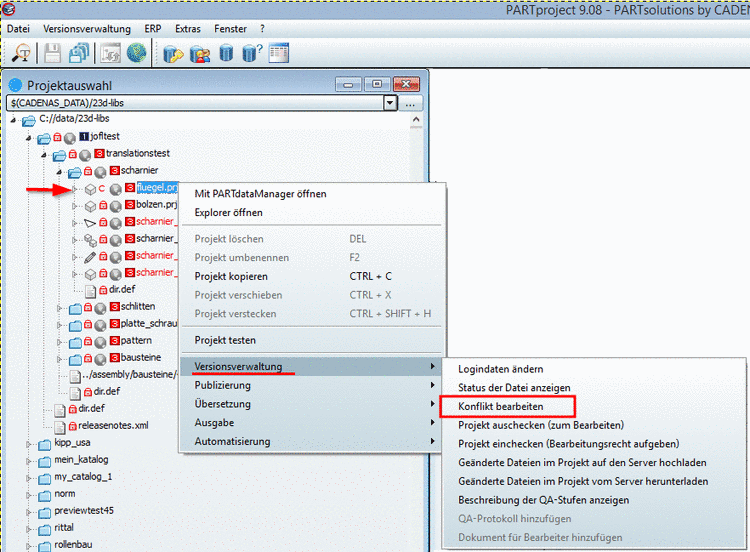
Task: Click the single floppy disk save icon
Action: click(52, 53)
